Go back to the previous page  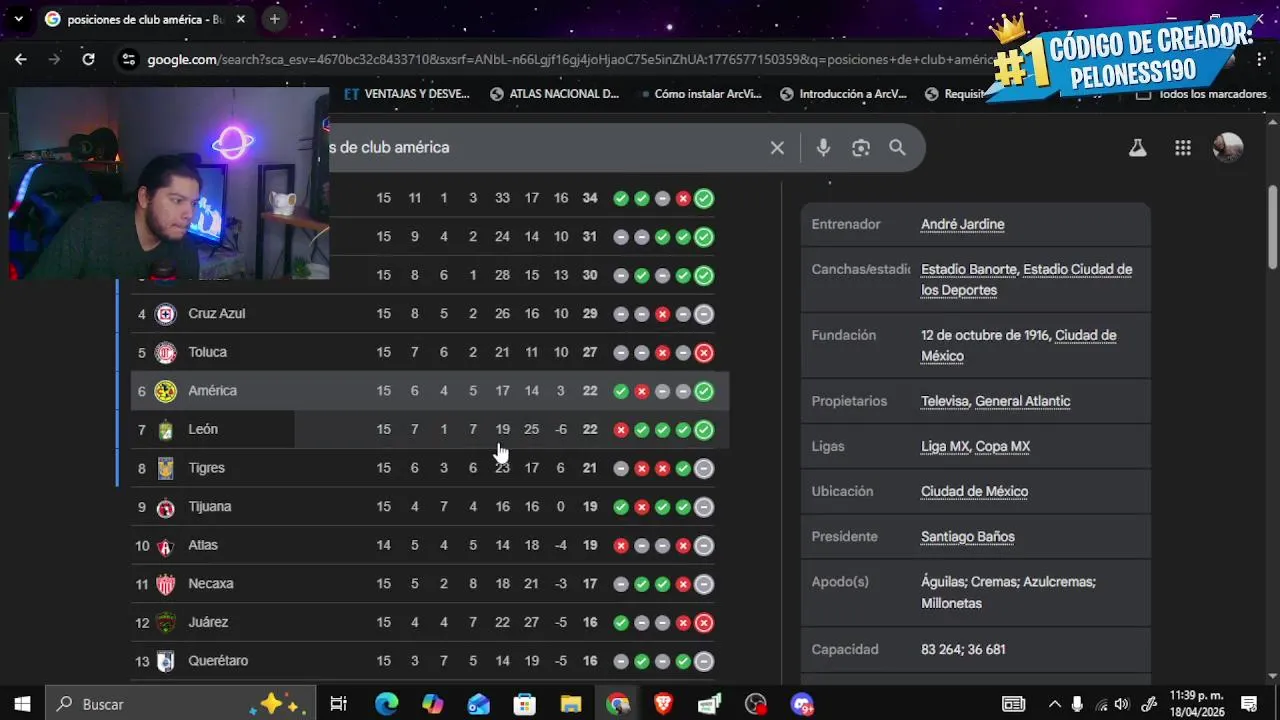click(21, 59)
